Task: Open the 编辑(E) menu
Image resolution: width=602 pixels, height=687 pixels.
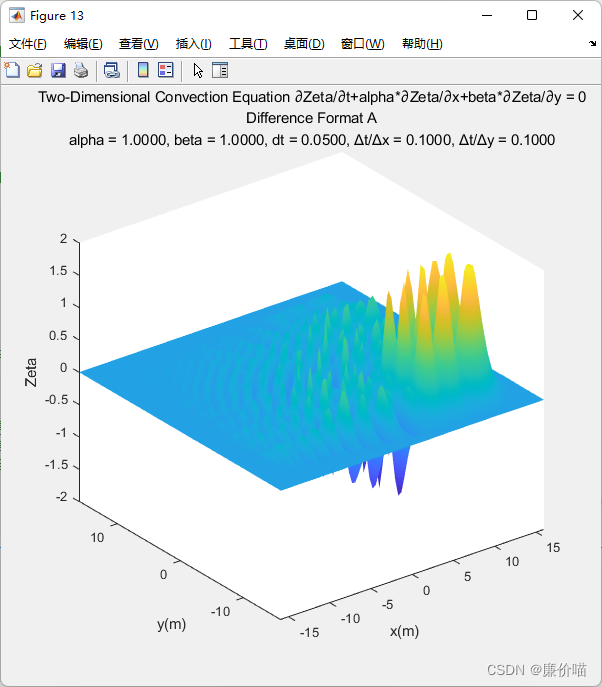Action: 83,44
